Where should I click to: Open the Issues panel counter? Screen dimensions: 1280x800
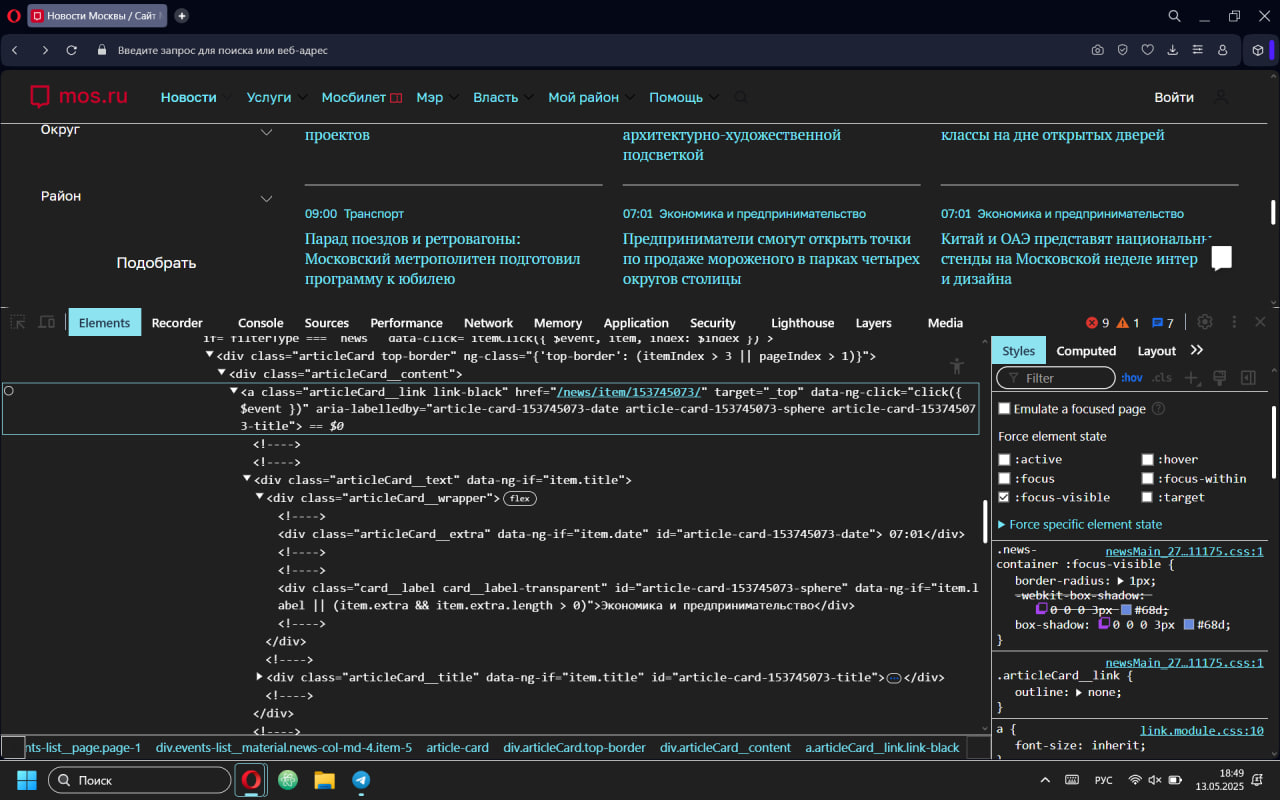[1162, 322]
